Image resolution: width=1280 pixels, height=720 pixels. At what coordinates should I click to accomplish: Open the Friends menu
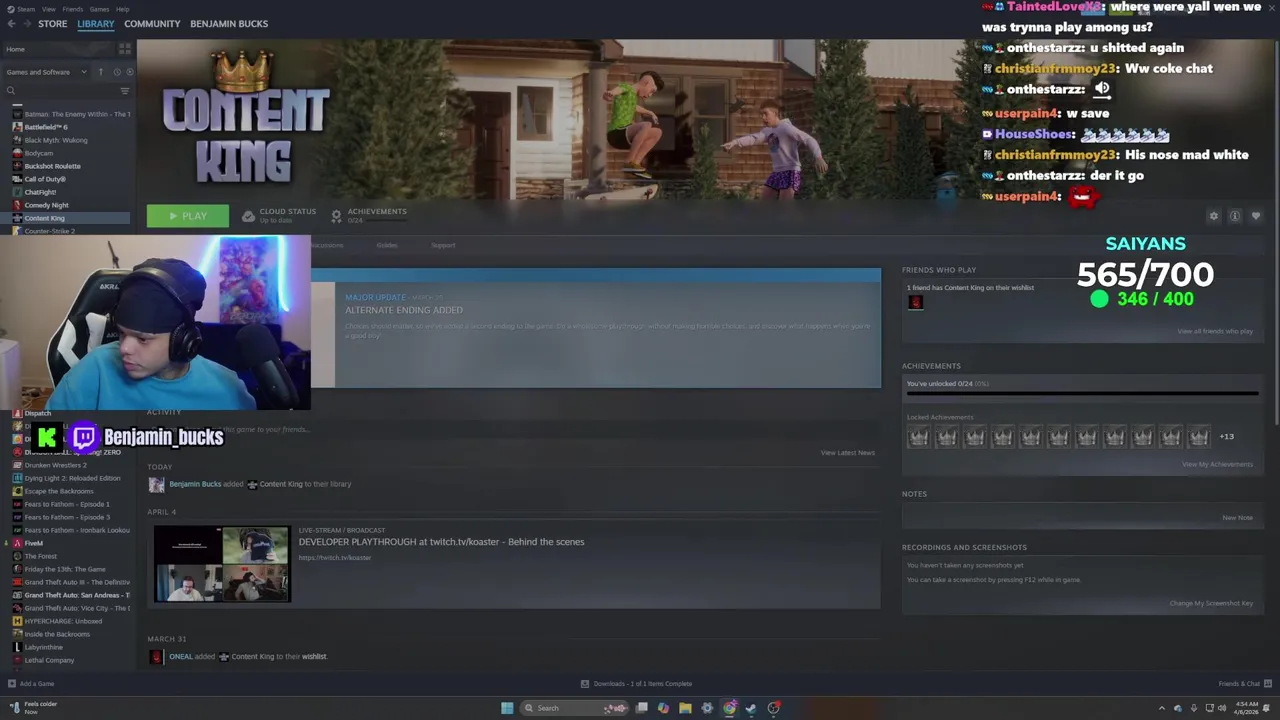[73, 9]
